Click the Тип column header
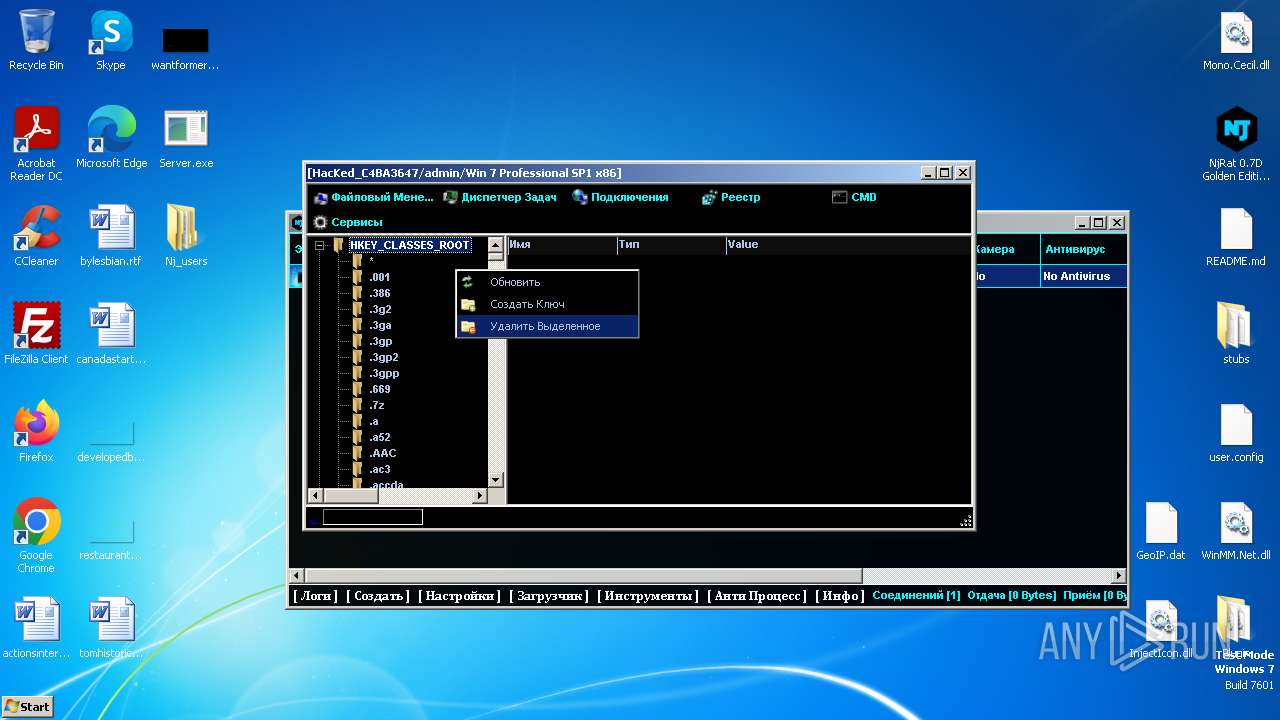The height and width of the screenshot is (720, 1280). pyautogui.click(x=670, y=245)
